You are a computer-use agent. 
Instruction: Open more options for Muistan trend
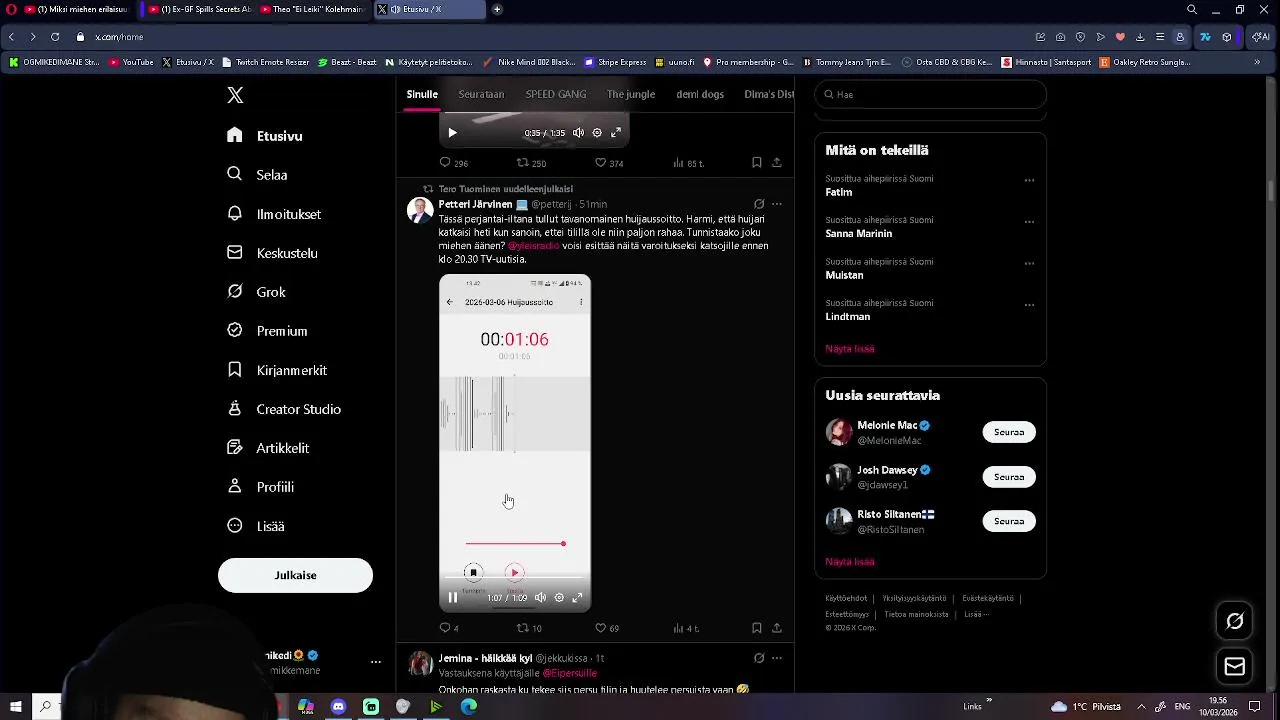click(1029, 264)
